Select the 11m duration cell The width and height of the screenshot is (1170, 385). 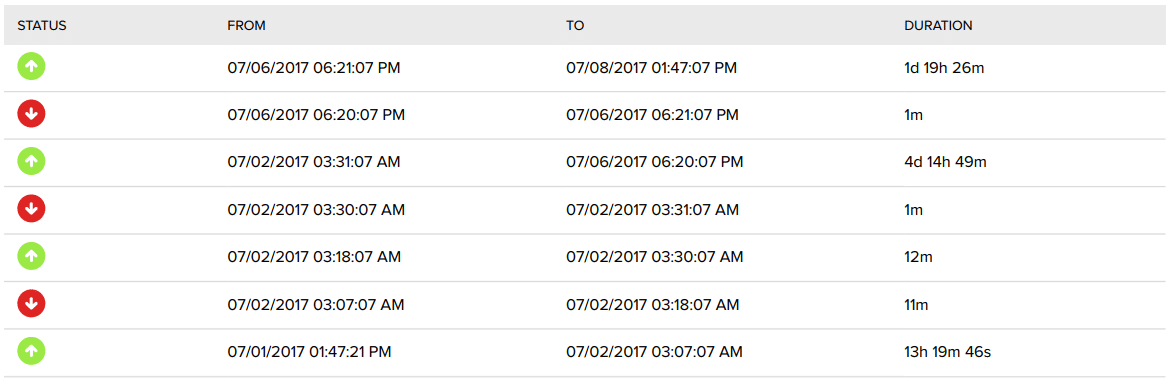(x=914, y=304)
